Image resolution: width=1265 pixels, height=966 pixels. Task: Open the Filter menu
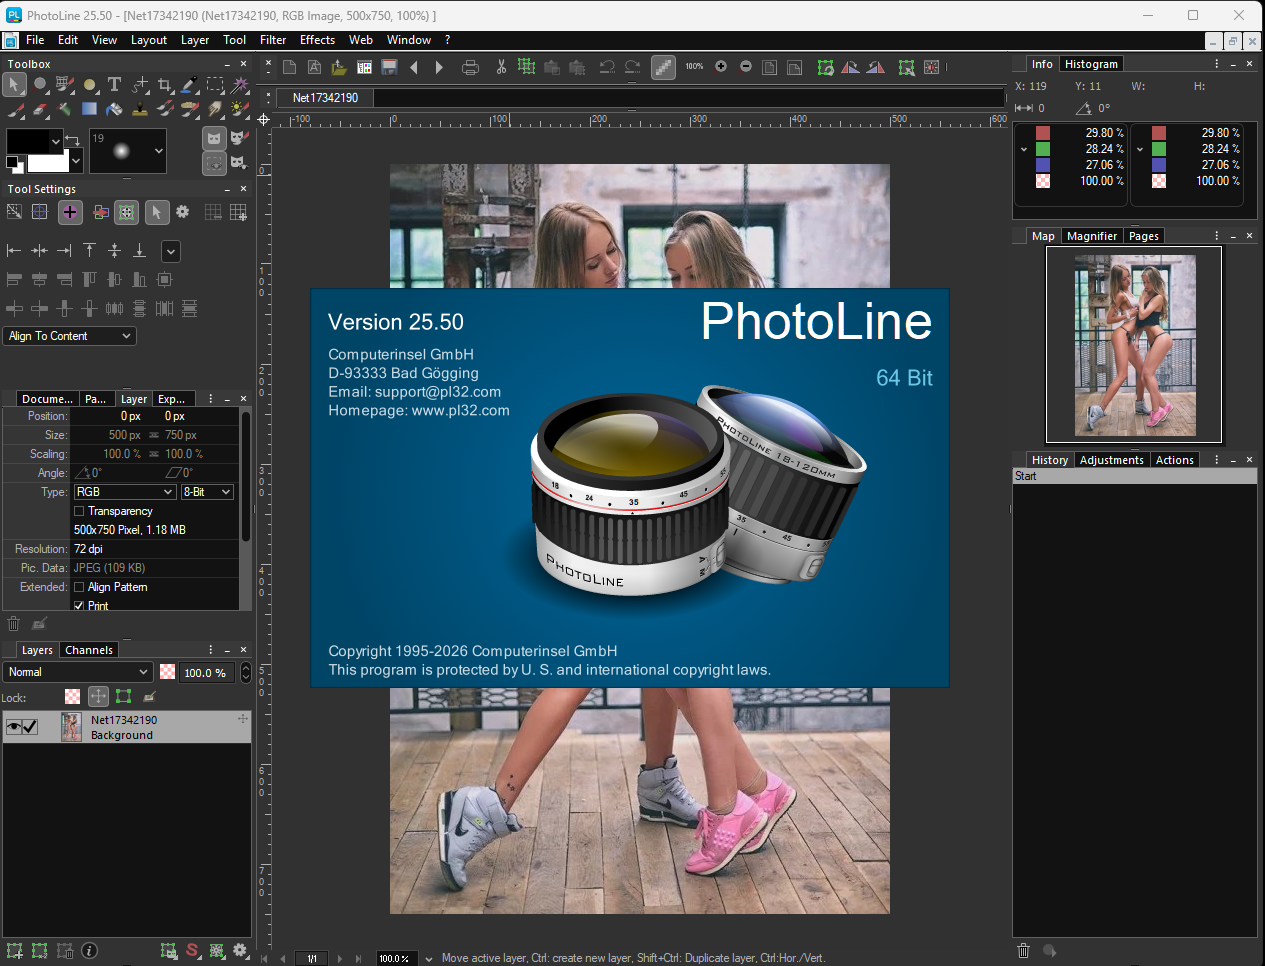pyautogui.click(x=273, y=40)
